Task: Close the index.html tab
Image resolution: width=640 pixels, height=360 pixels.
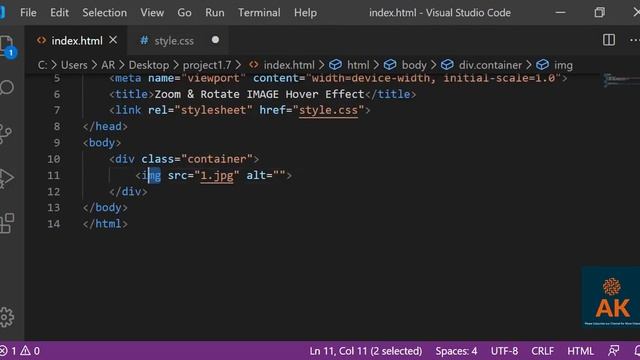Action: coord(113,40)
